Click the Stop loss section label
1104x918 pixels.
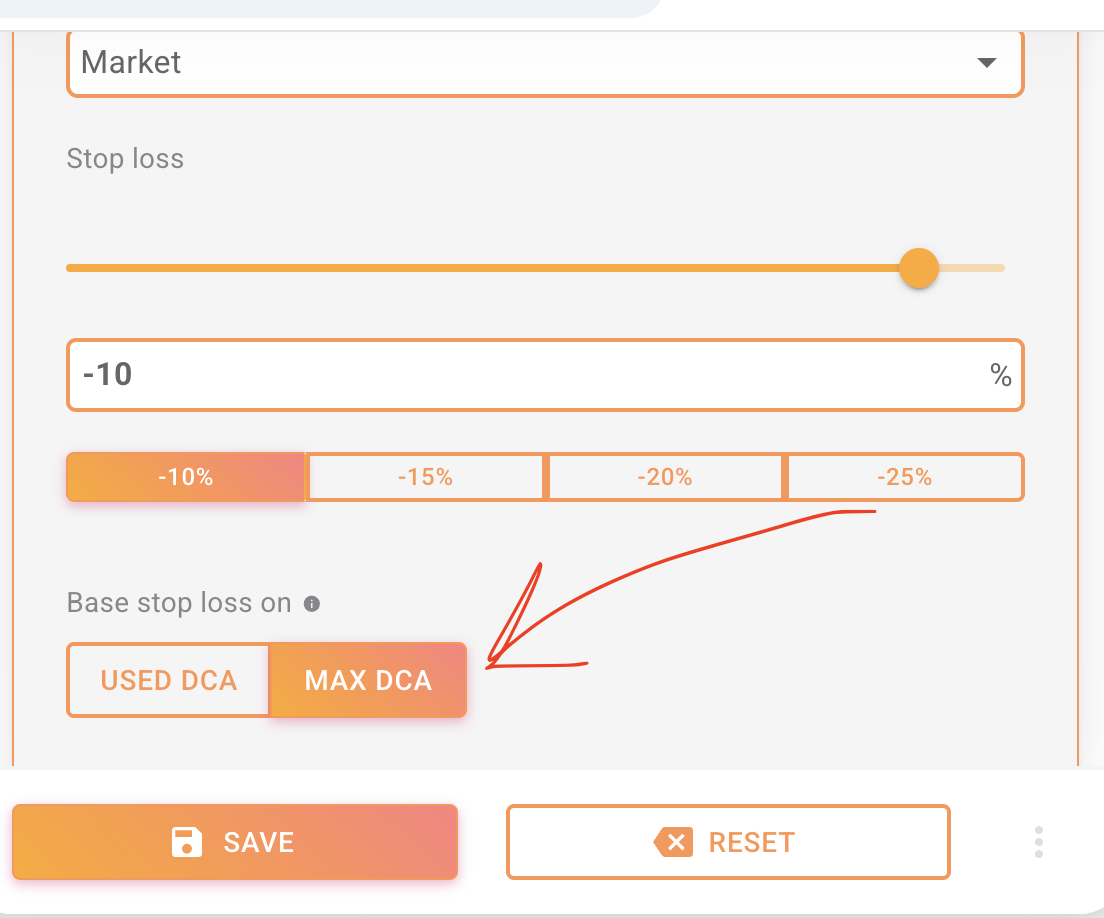pyautogui.click(x=125, y=159)
